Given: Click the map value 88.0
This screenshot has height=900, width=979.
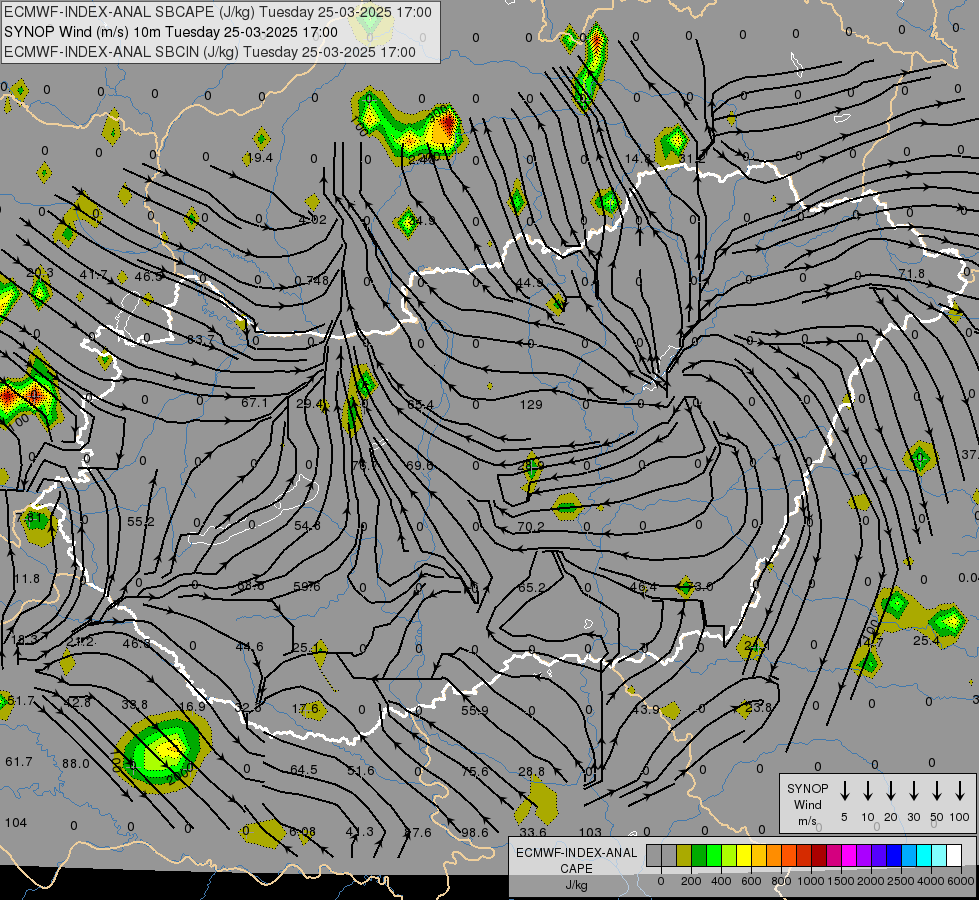Looking at the screenshot, I should (x=76, y=764).
